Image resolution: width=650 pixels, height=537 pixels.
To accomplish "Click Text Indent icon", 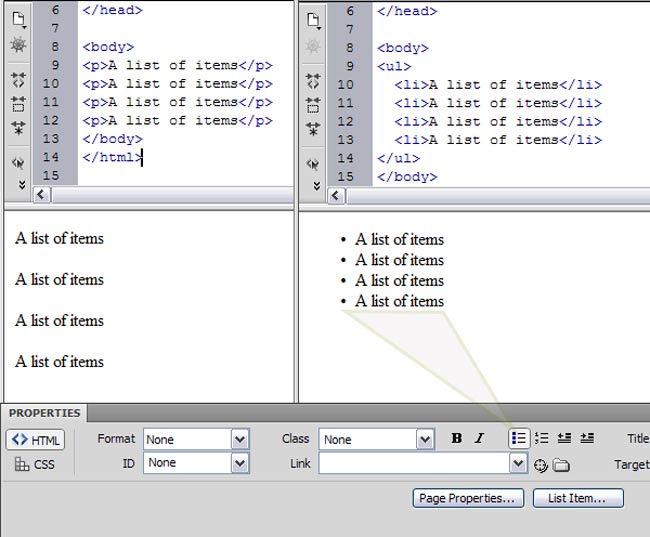I will [587, 438].
